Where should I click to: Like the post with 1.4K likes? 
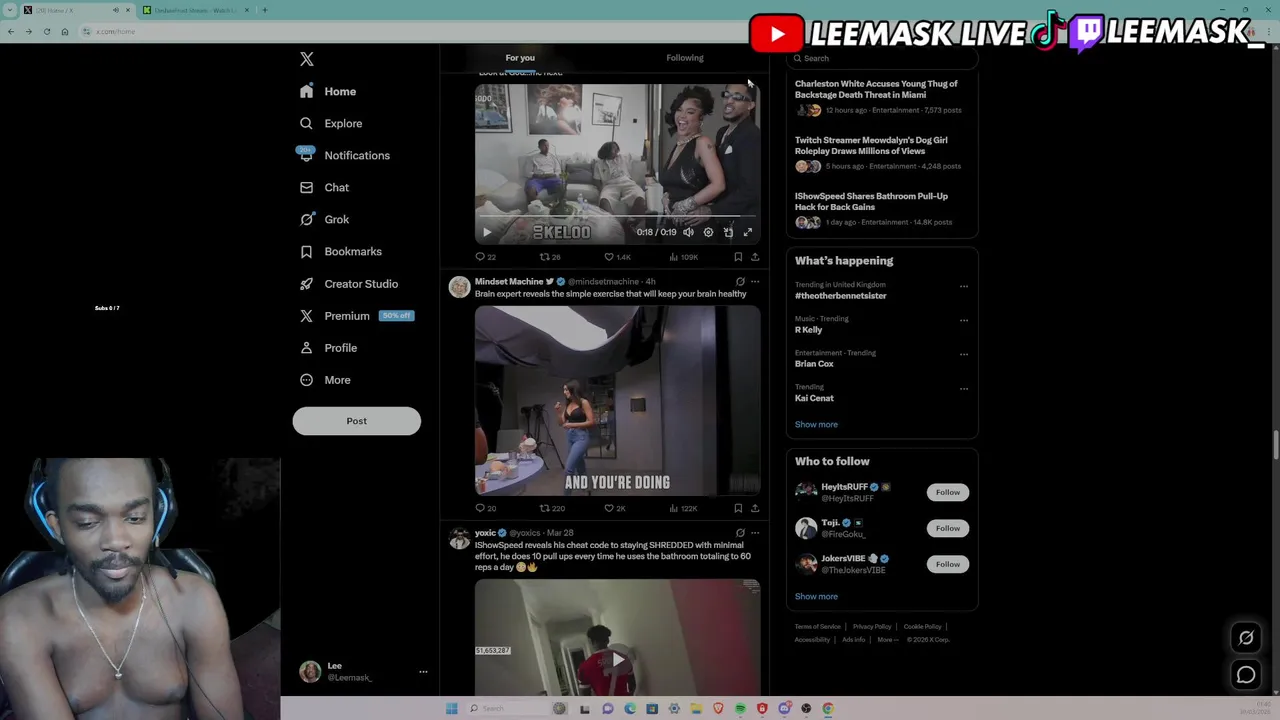[617, 257]
